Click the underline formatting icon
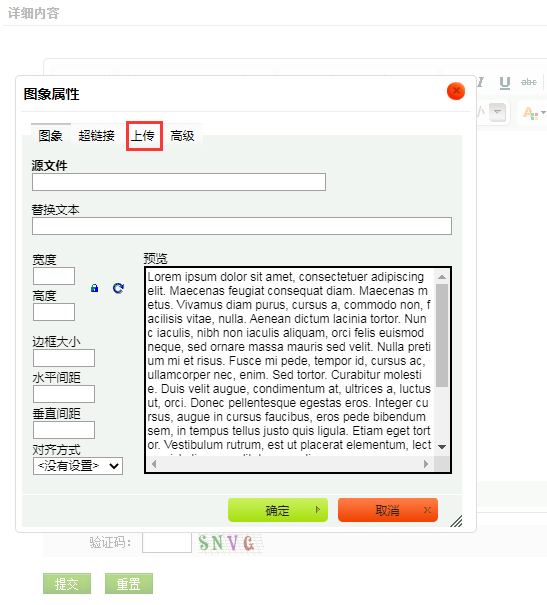Screen dimensions: 547x605 pos(505,82)
